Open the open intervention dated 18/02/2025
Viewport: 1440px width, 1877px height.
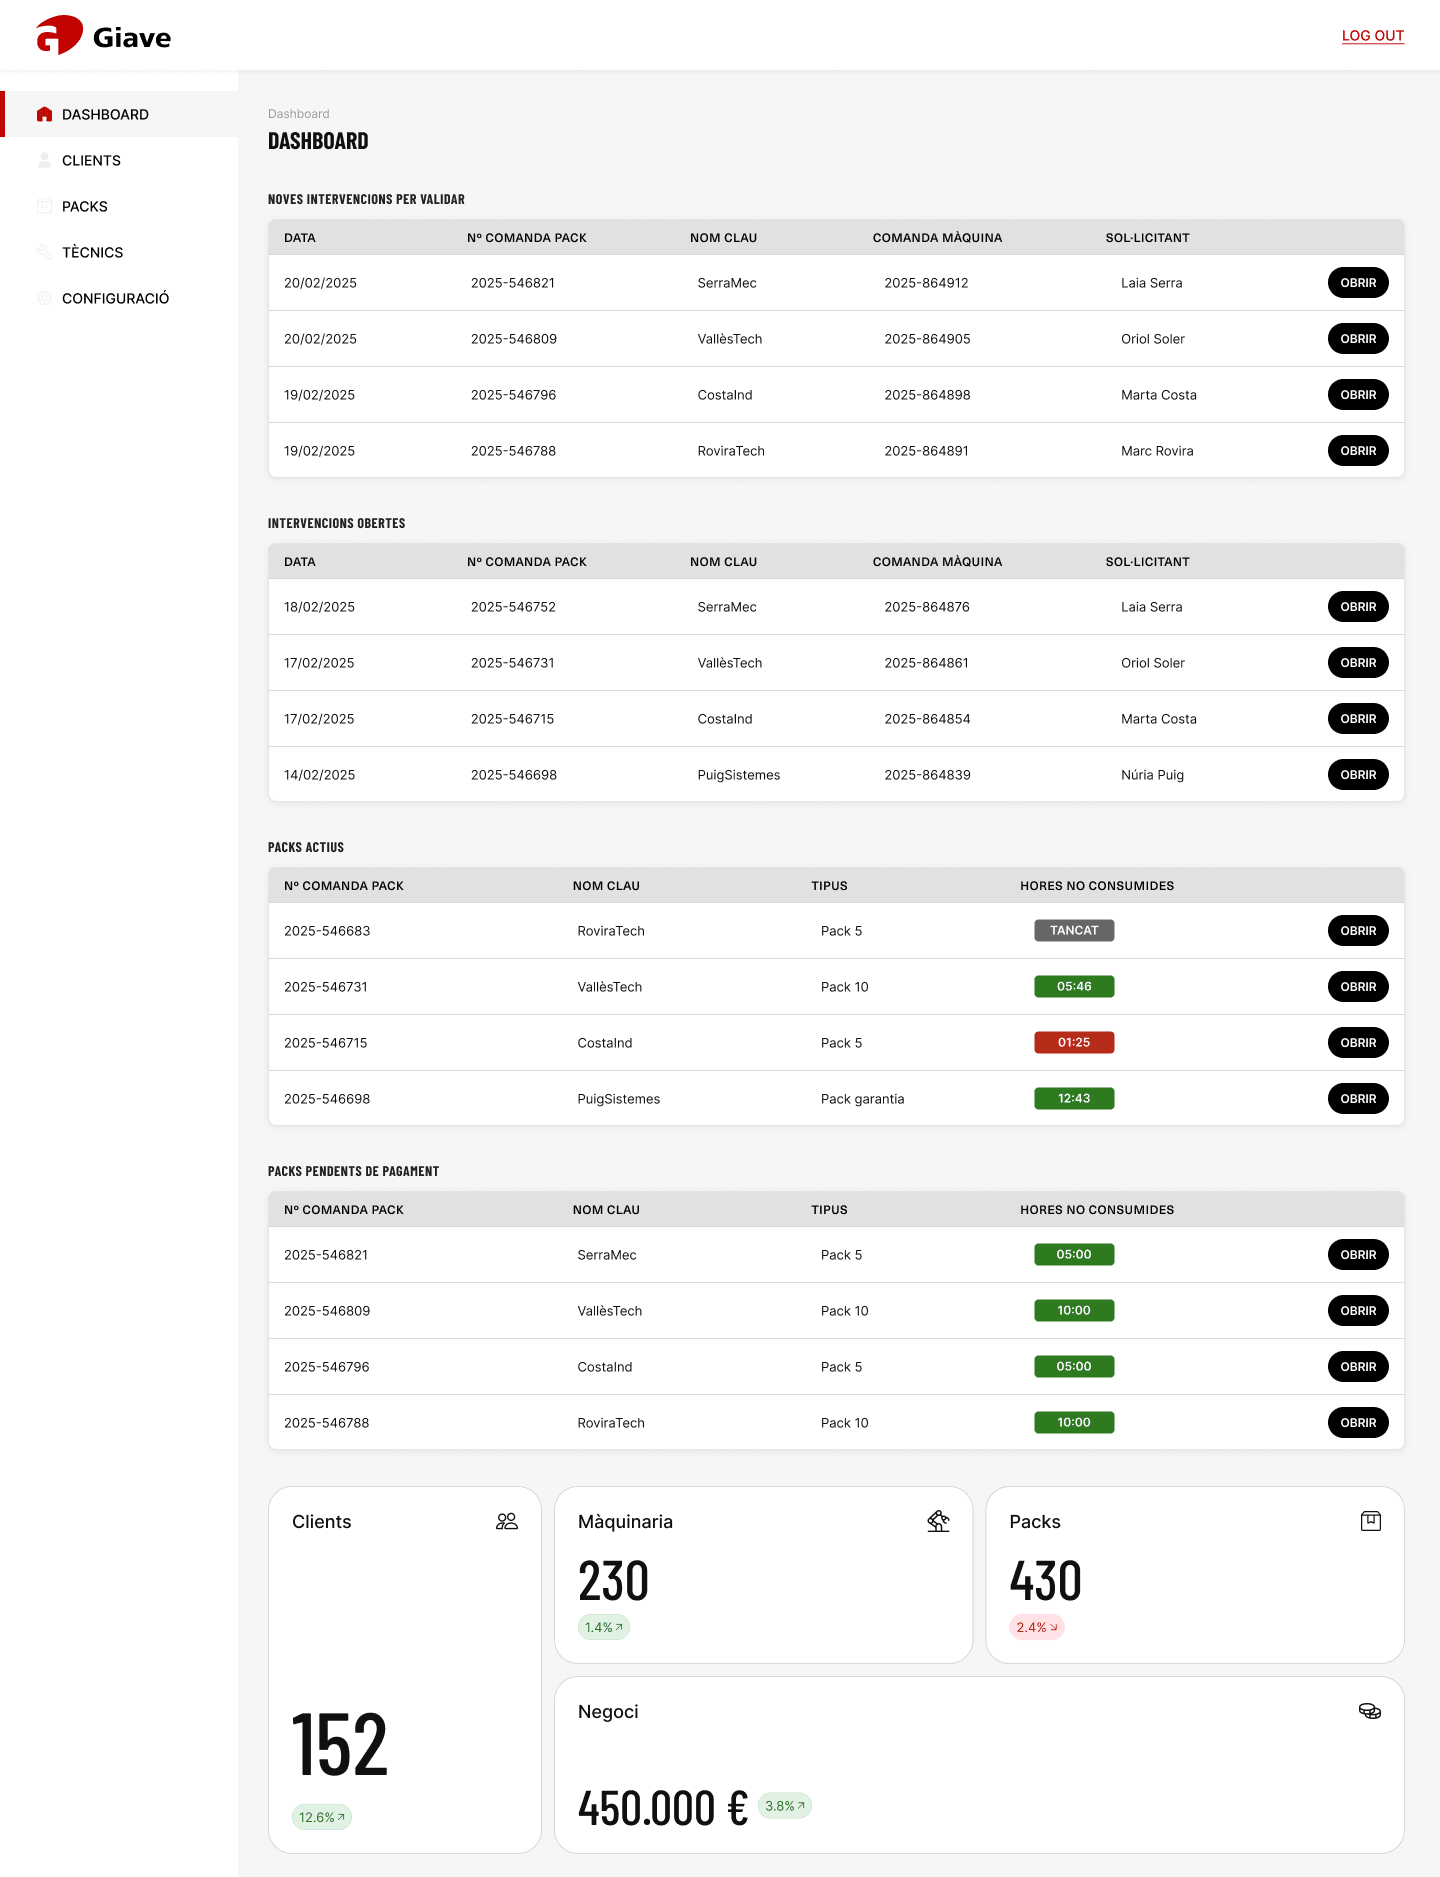(1358, 607)
